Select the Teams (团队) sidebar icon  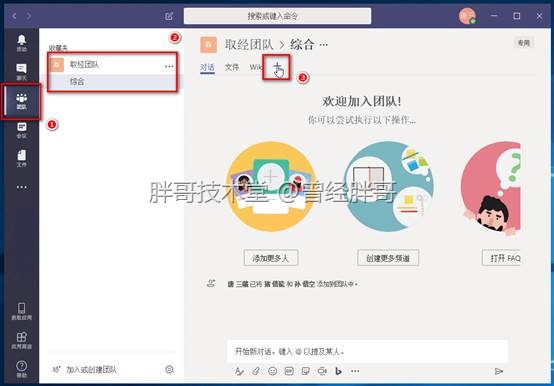(x=22, y=101)
